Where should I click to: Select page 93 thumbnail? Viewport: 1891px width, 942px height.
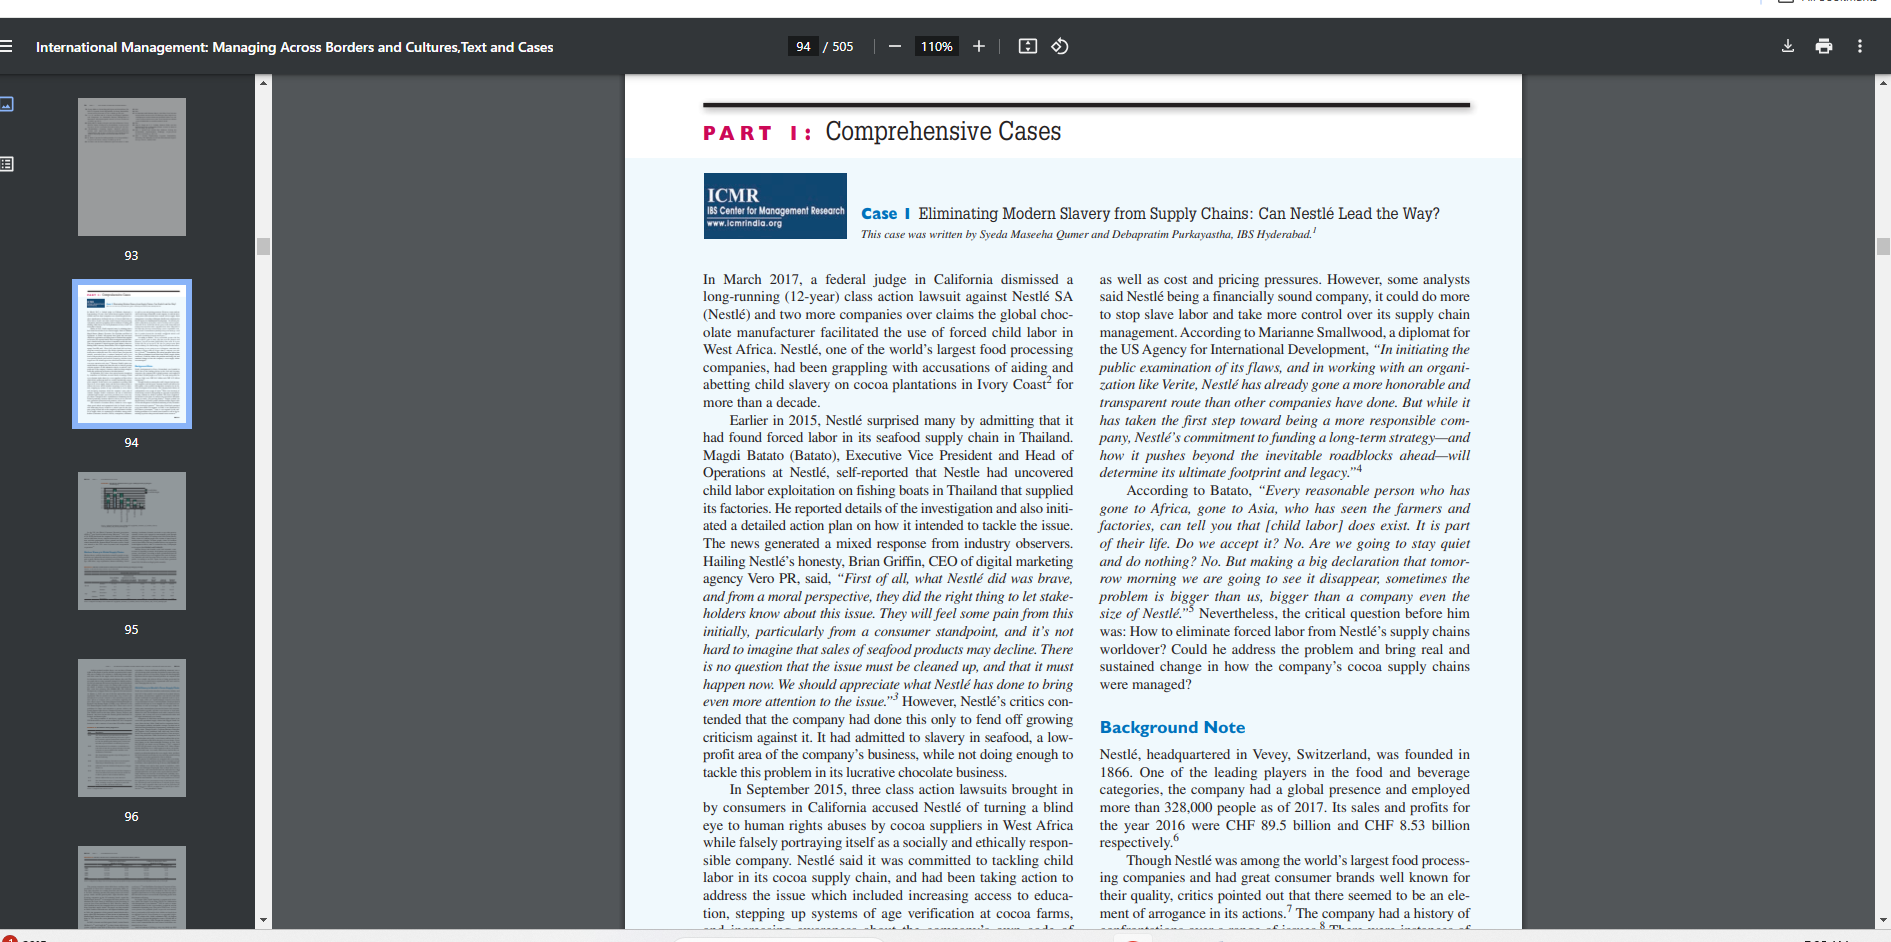tap(132, 167)
